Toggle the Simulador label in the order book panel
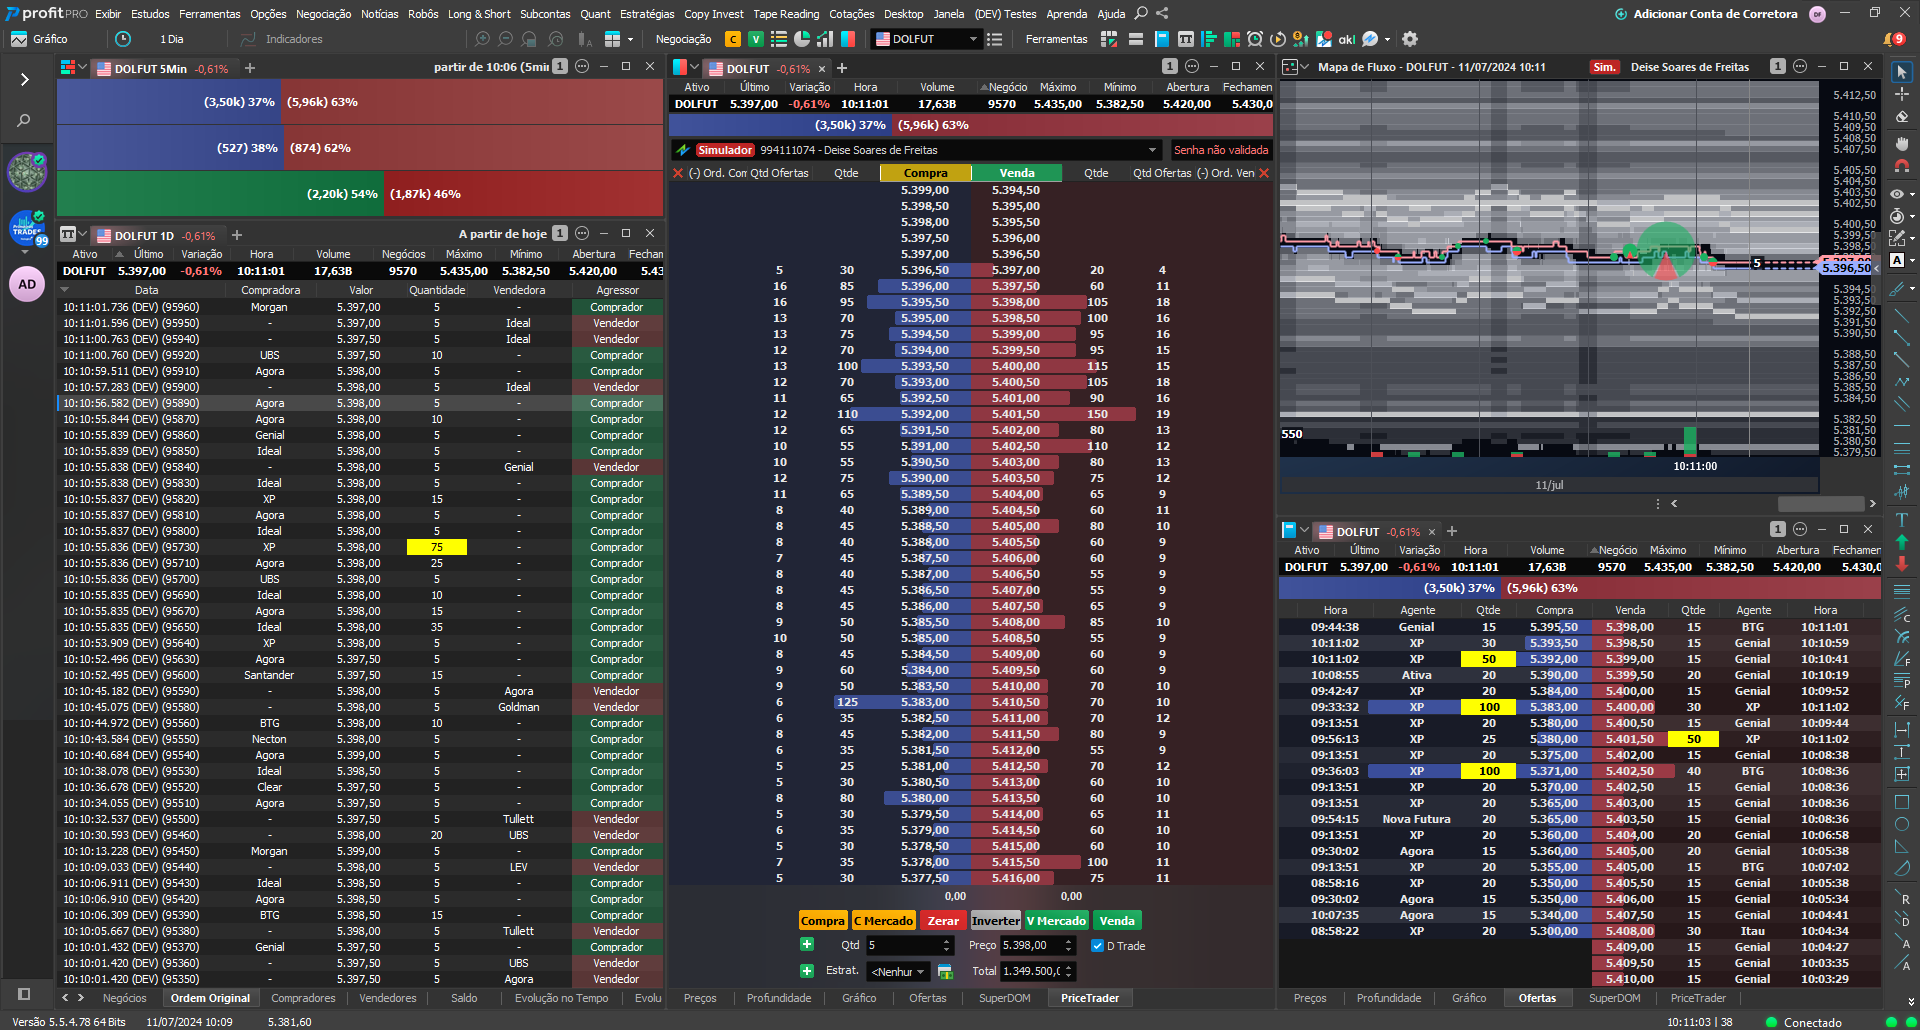The height and width of the screenshot is (1030, 1920). [725, 150]
